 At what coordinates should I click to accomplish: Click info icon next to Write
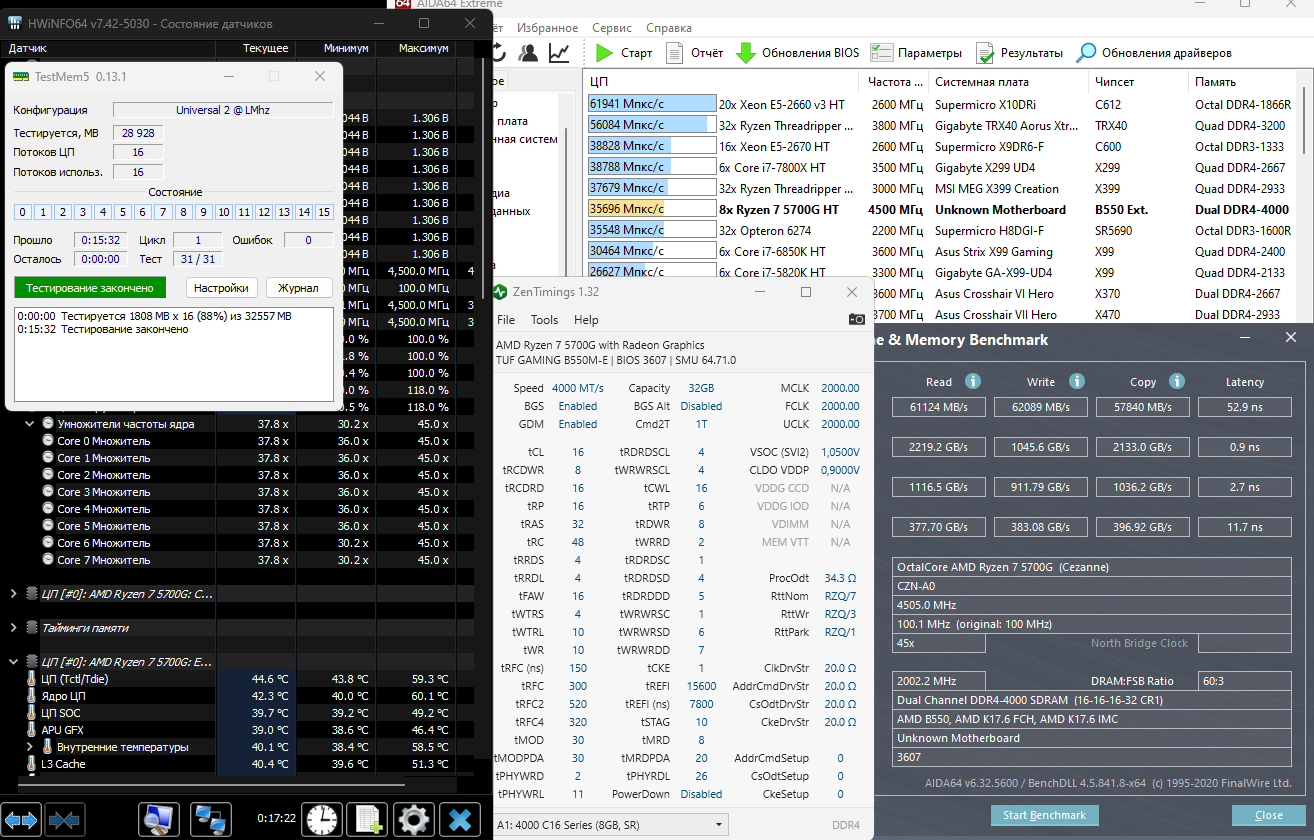pos(1077,381)
